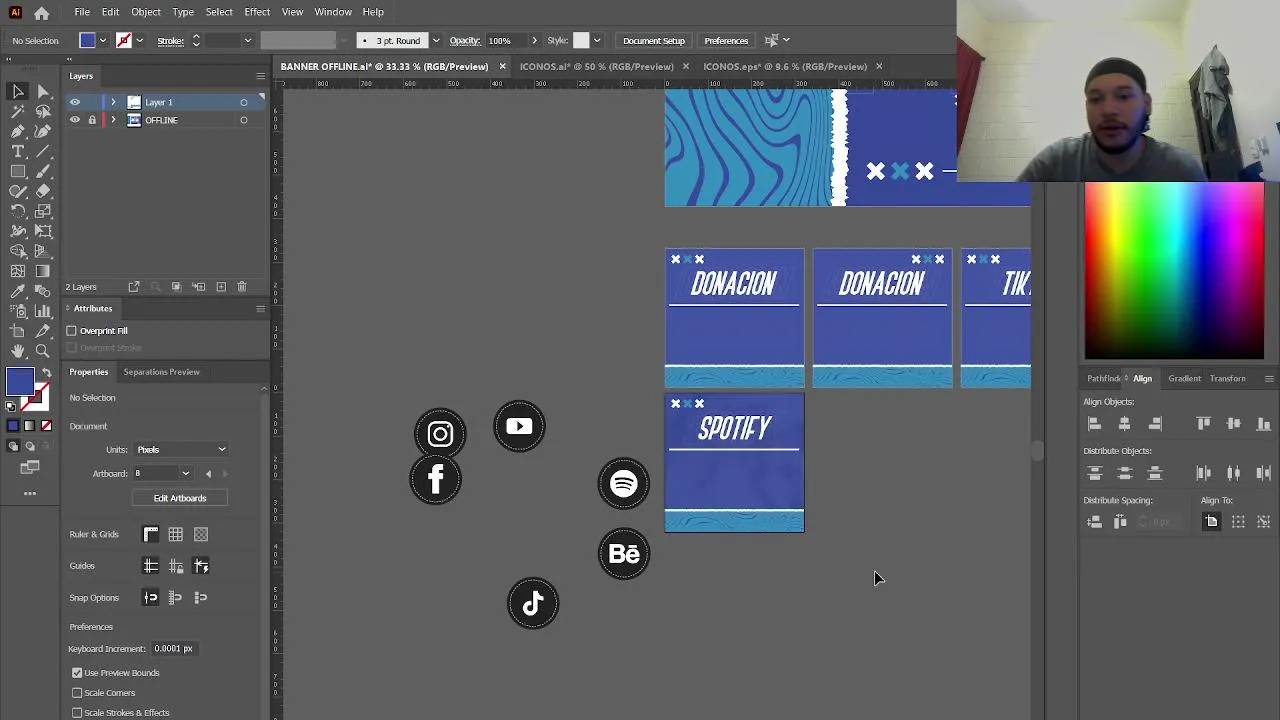Open stroke color dropdown in control bar
1280x720 pixels.
pos(139,41)
